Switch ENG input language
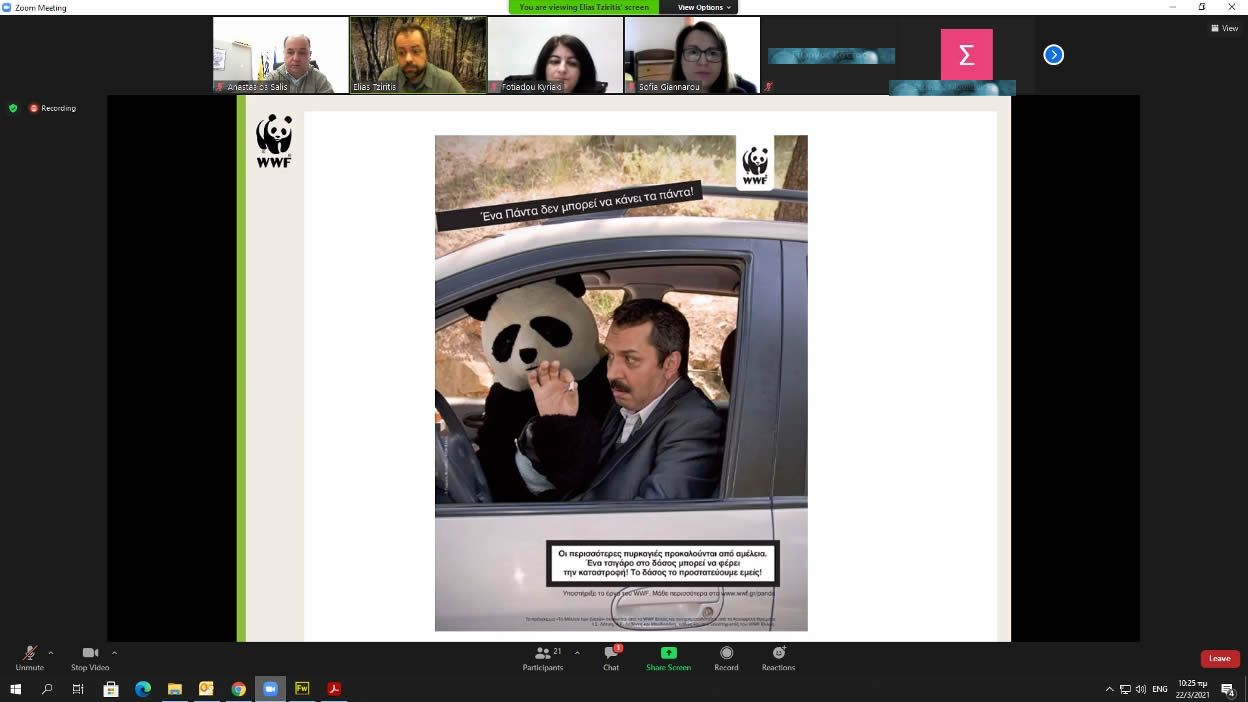Screen dimensions: 1248x702 [x=1160, y=689]
